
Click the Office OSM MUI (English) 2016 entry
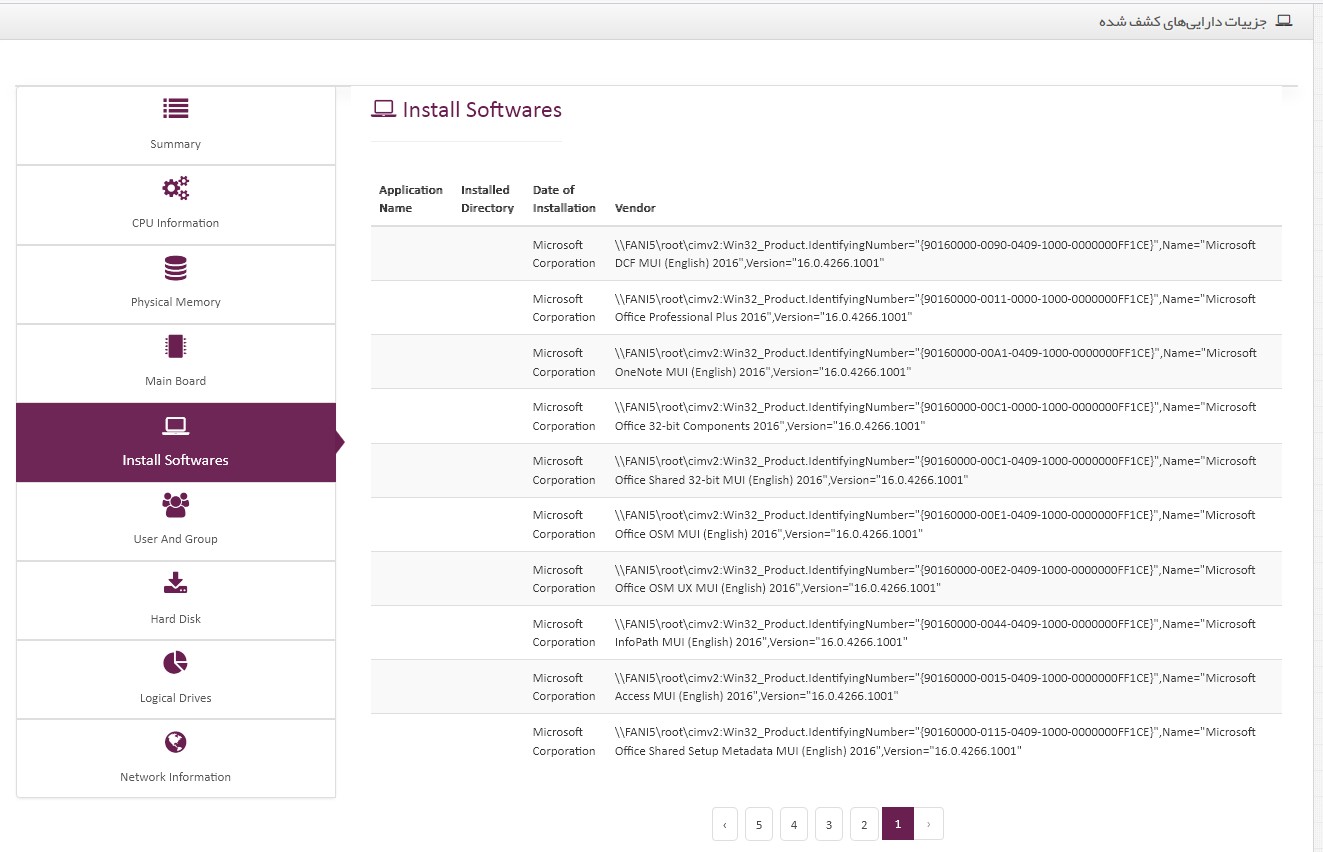pyautogui.click(x=935, y=524)
